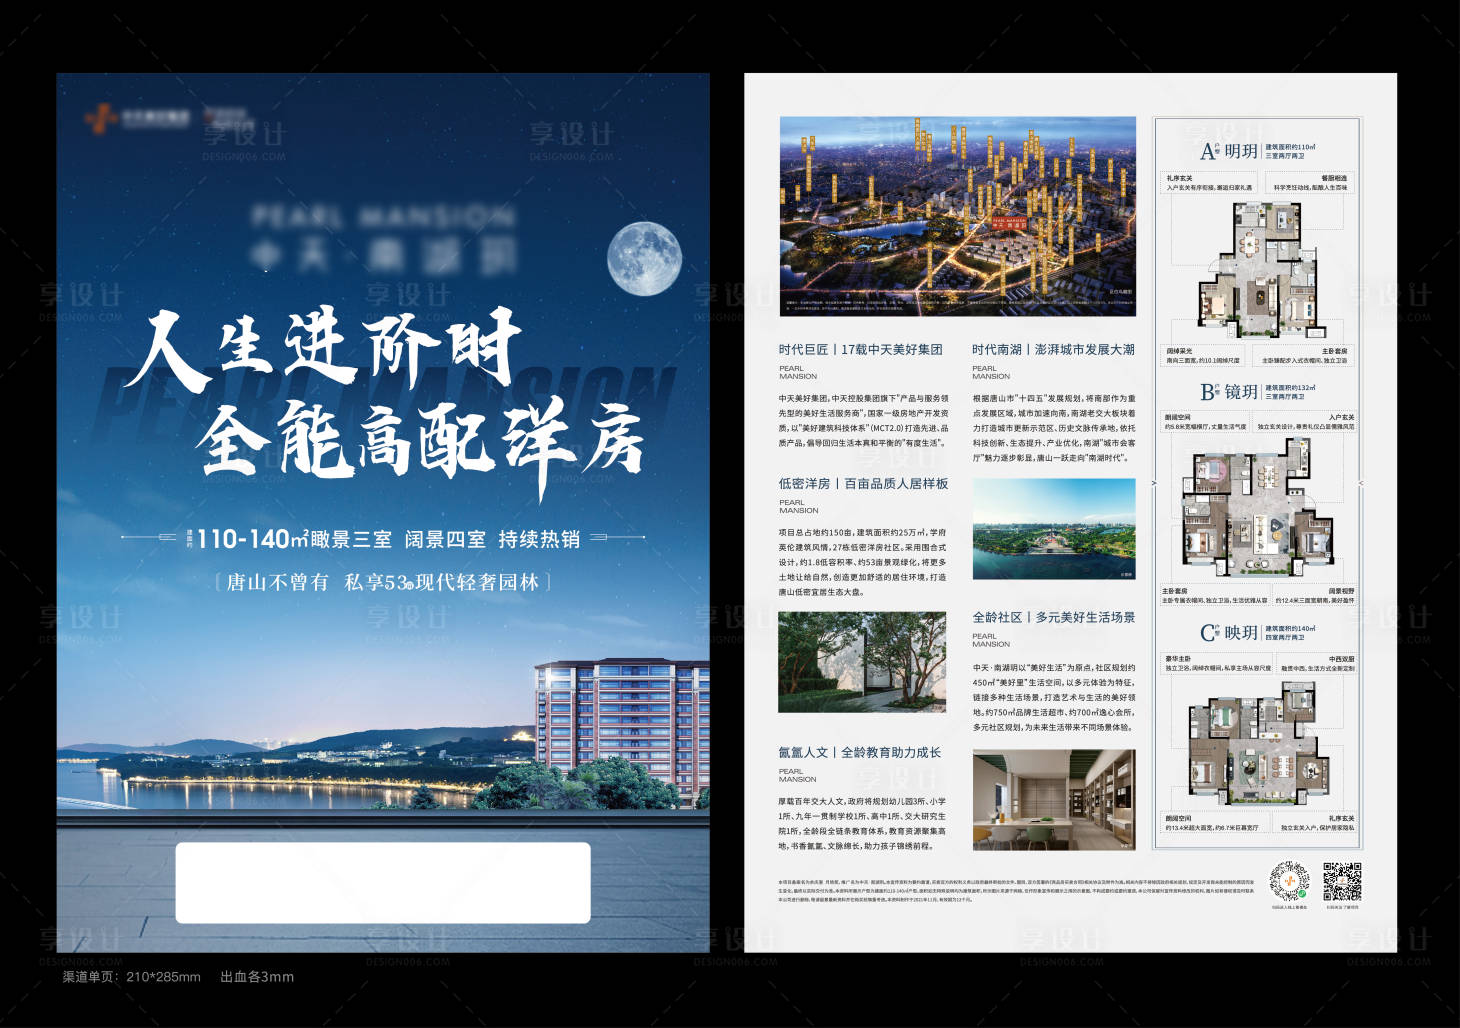The height and width of the screenshot is (1028, 1460).
Task: Select the garden trees photo
Action: point(862,662)
